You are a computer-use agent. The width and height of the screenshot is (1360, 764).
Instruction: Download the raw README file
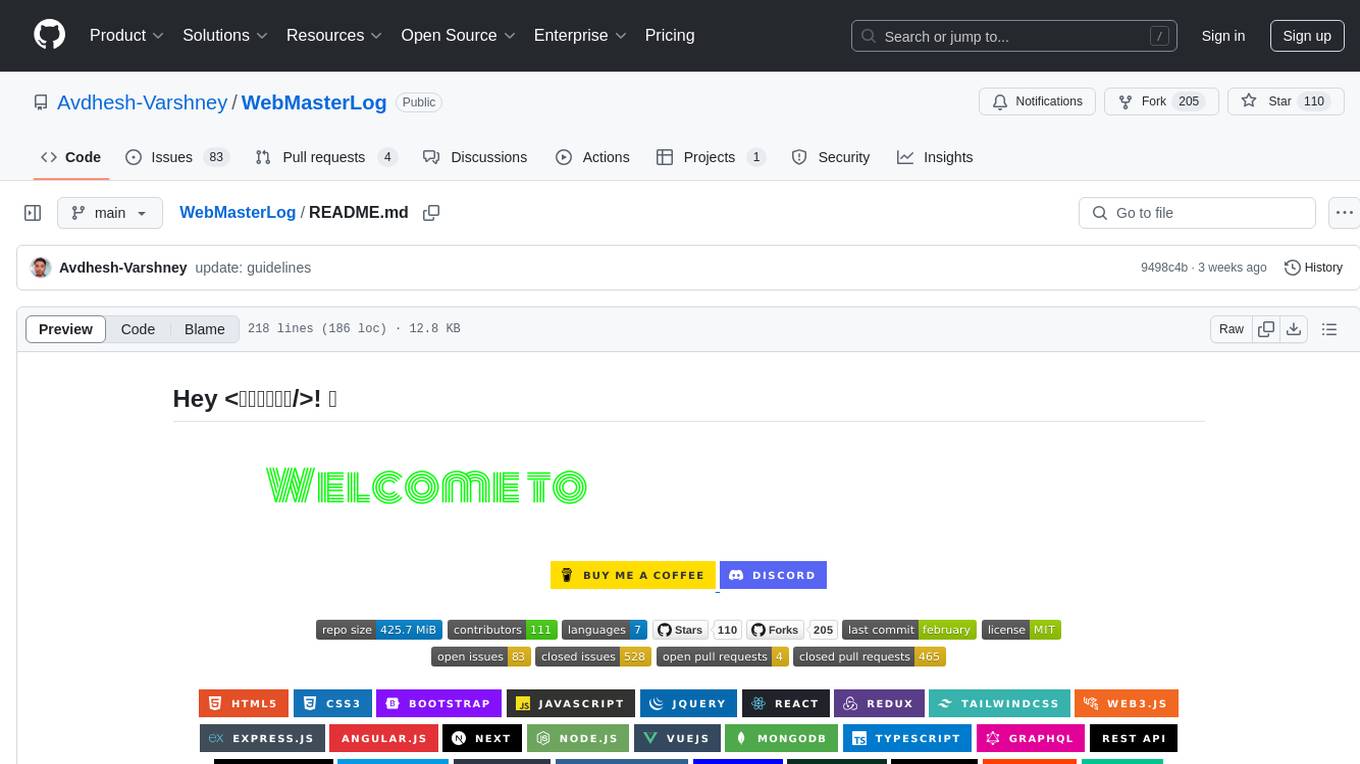pos(1293,329)
